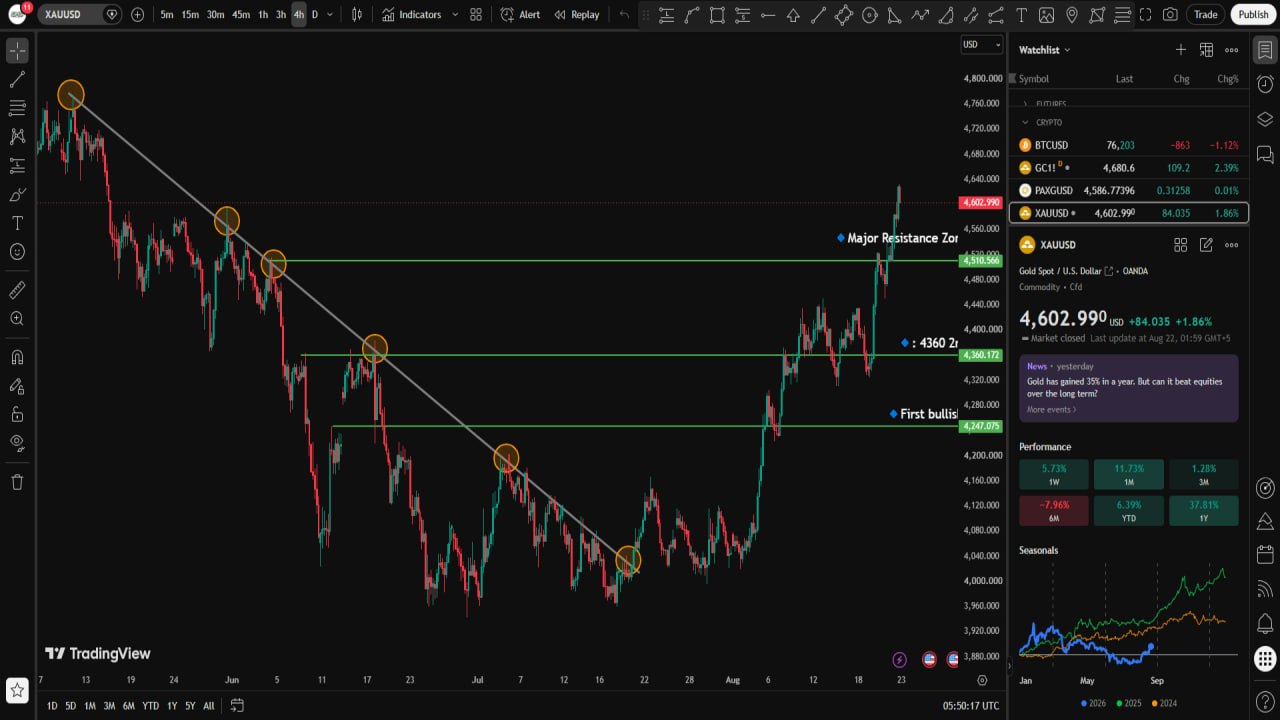The image size is (1280, 720).
Task: Open the Fibonacci retracement tools
Action: point(17,108)
